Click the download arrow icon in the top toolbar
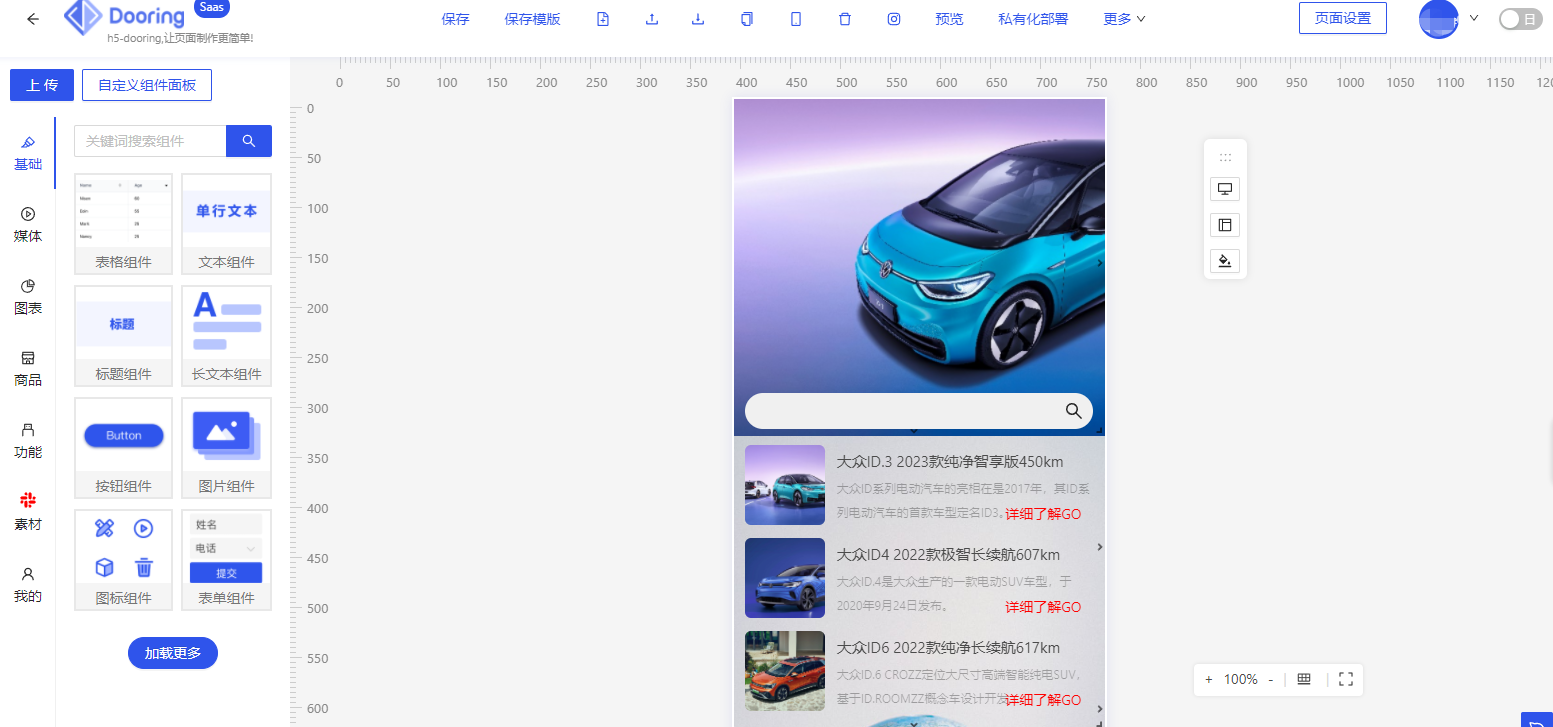The width and height of the screenshot is (1553, 727). (x=698, y=19)
